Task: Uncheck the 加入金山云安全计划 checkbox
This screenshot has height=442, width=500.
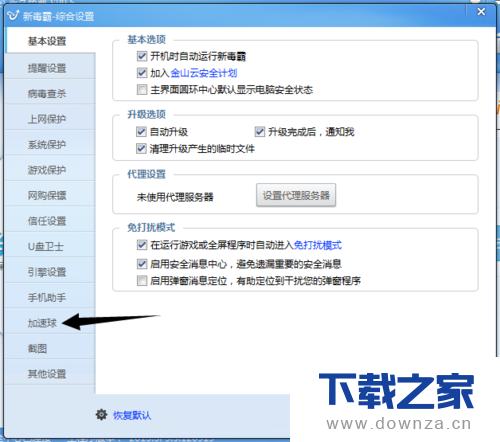Action: [142, 72]
